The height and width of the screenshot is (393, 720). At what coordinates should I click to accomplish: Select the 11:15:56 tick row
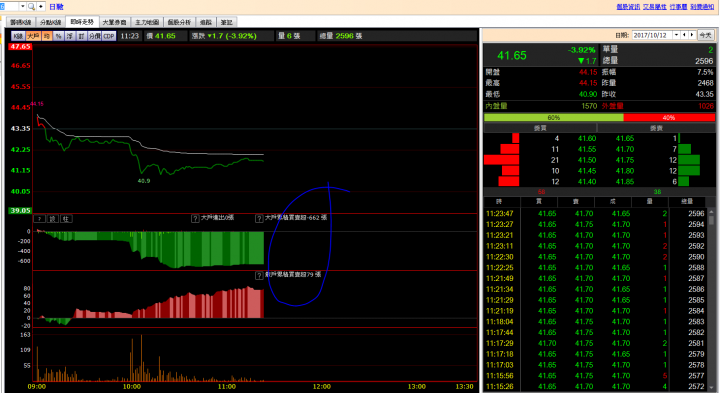tap(596, 376)
